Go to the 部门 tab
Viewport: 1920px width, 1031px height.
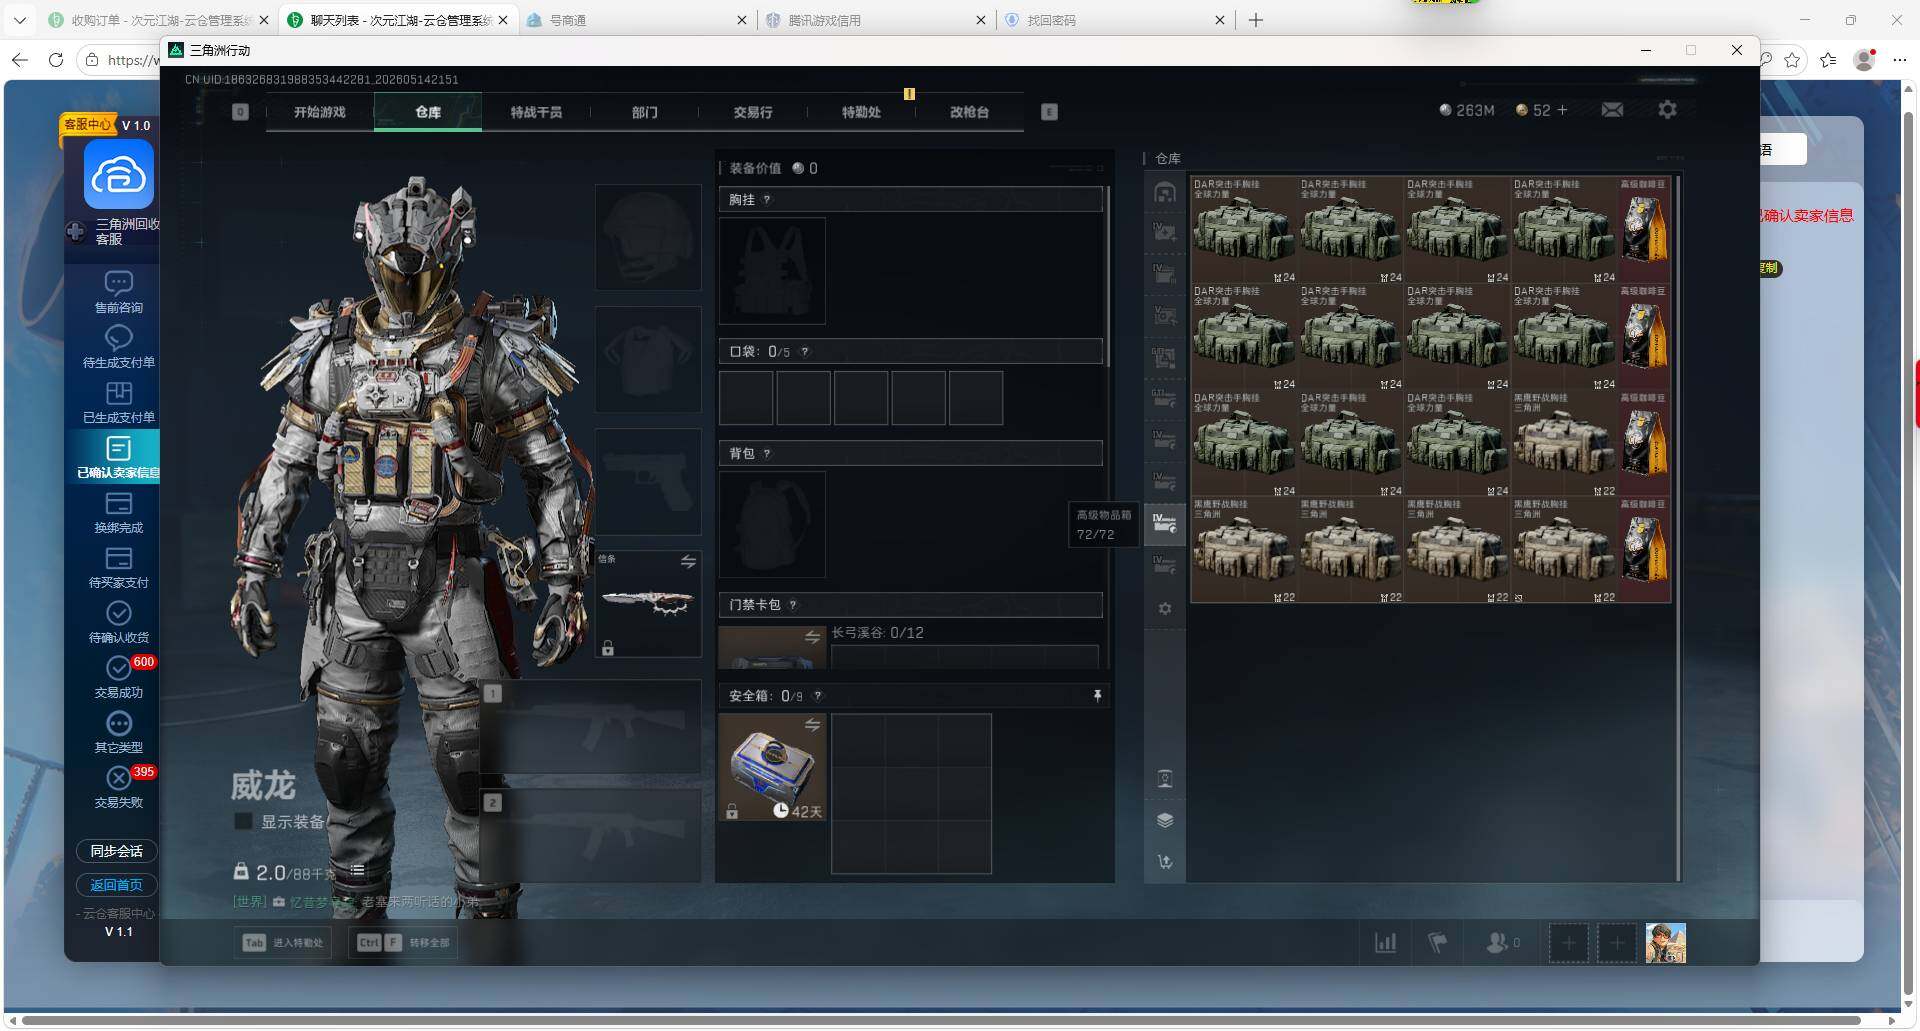click(645, 112)
